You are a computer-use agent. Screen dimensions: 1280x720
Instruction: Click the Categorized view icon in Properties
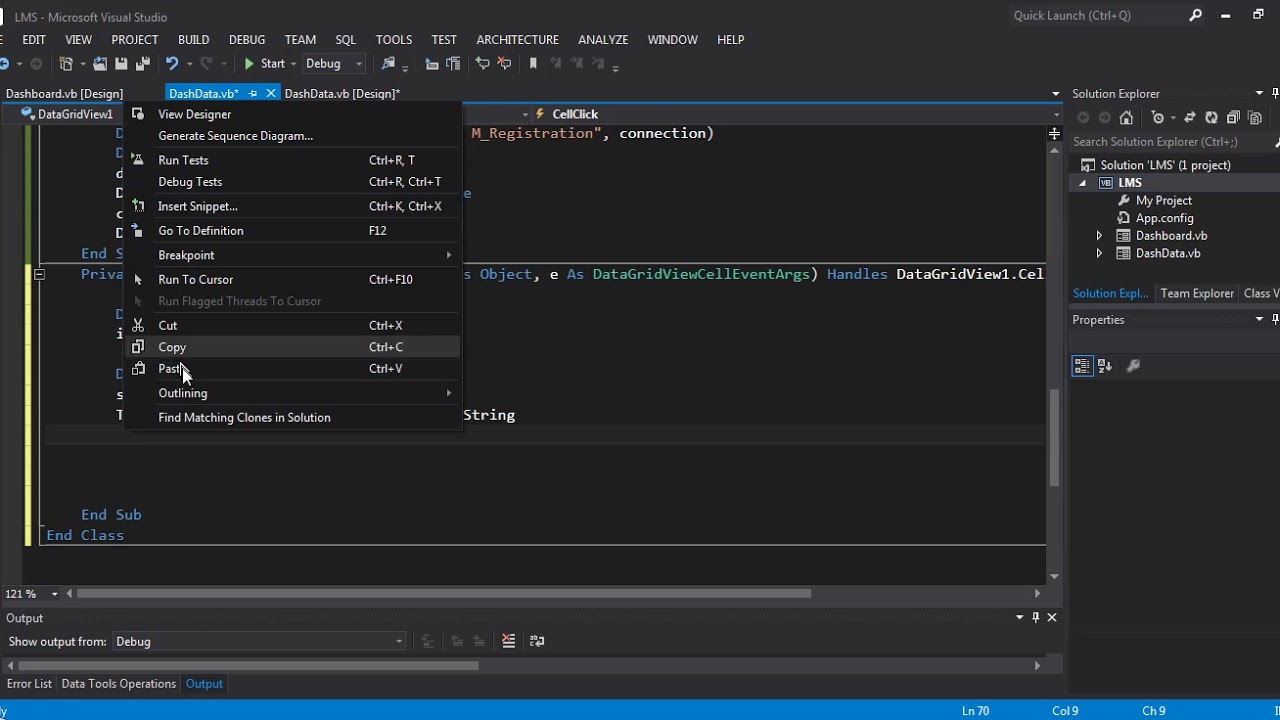[1082, 366]
